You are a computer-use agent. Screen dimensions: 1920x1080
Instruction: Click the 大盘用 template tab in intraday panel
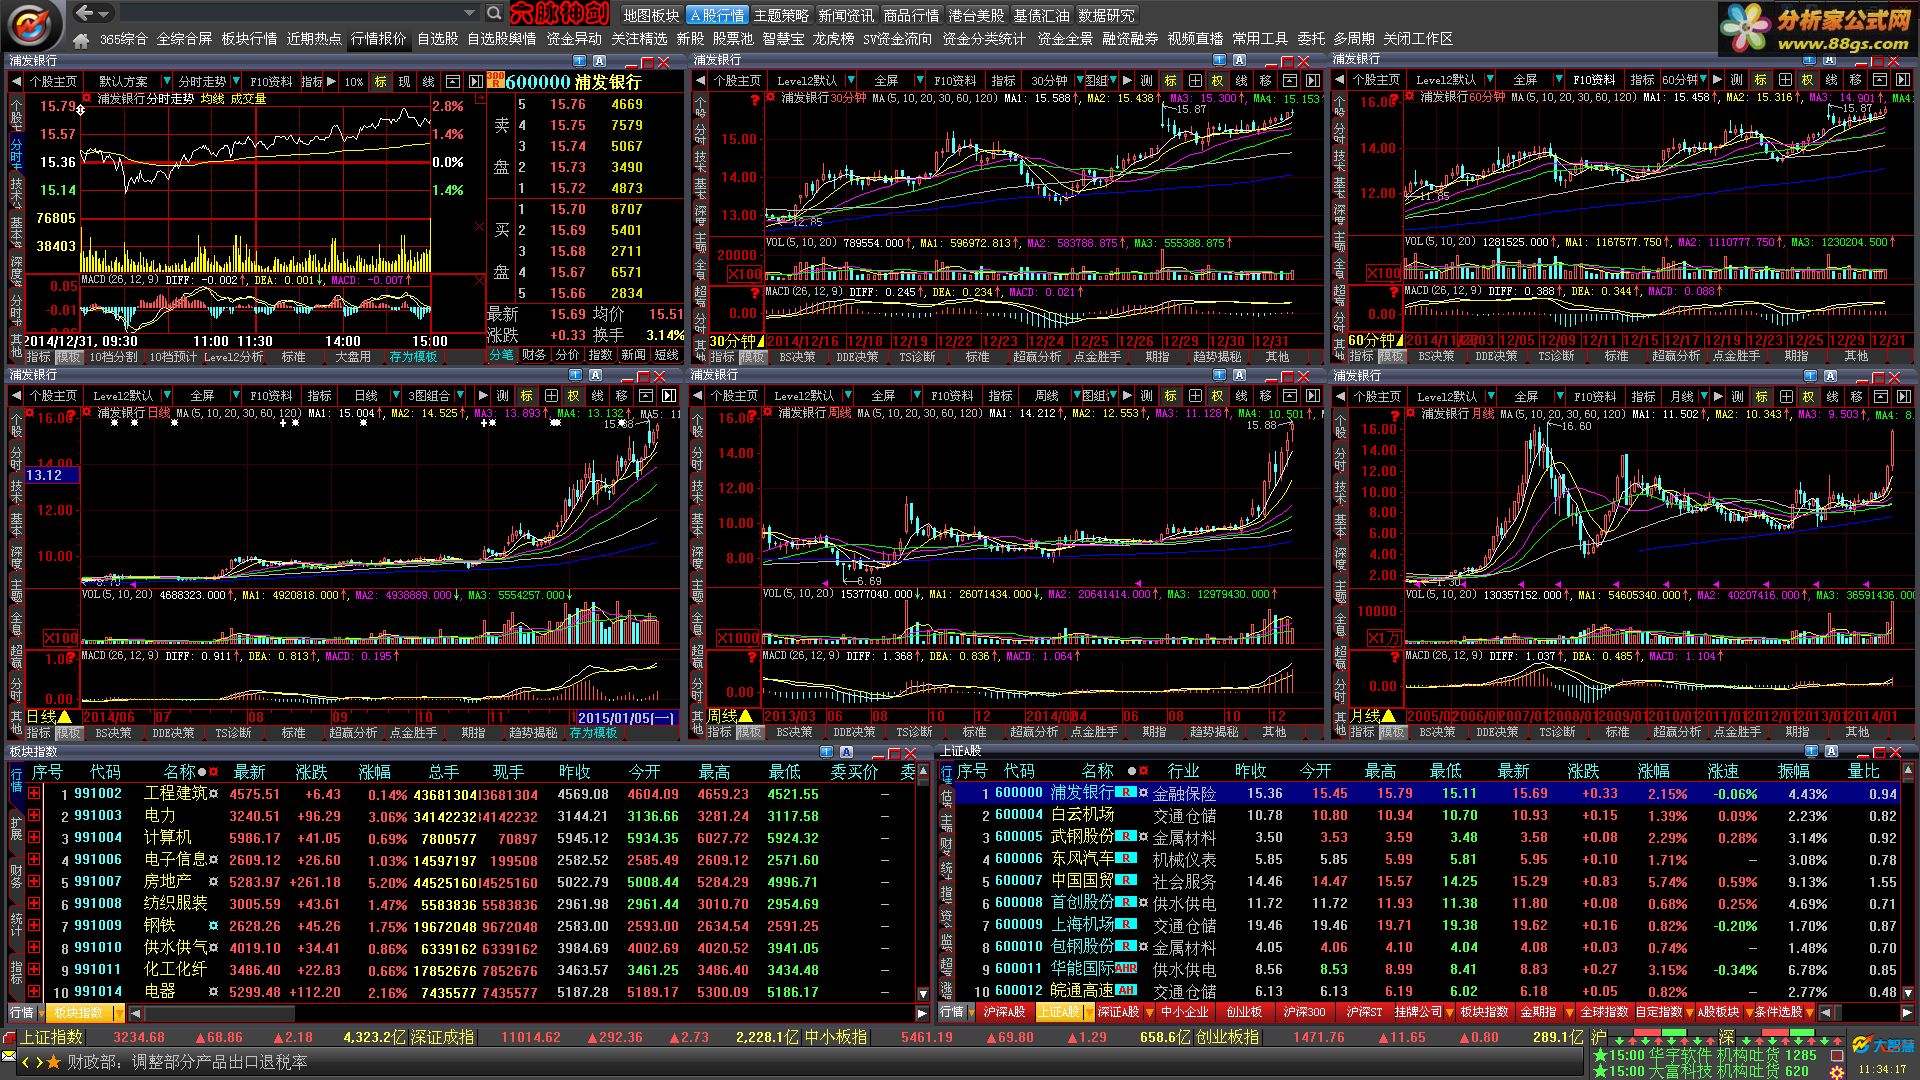tap(353, 357)
